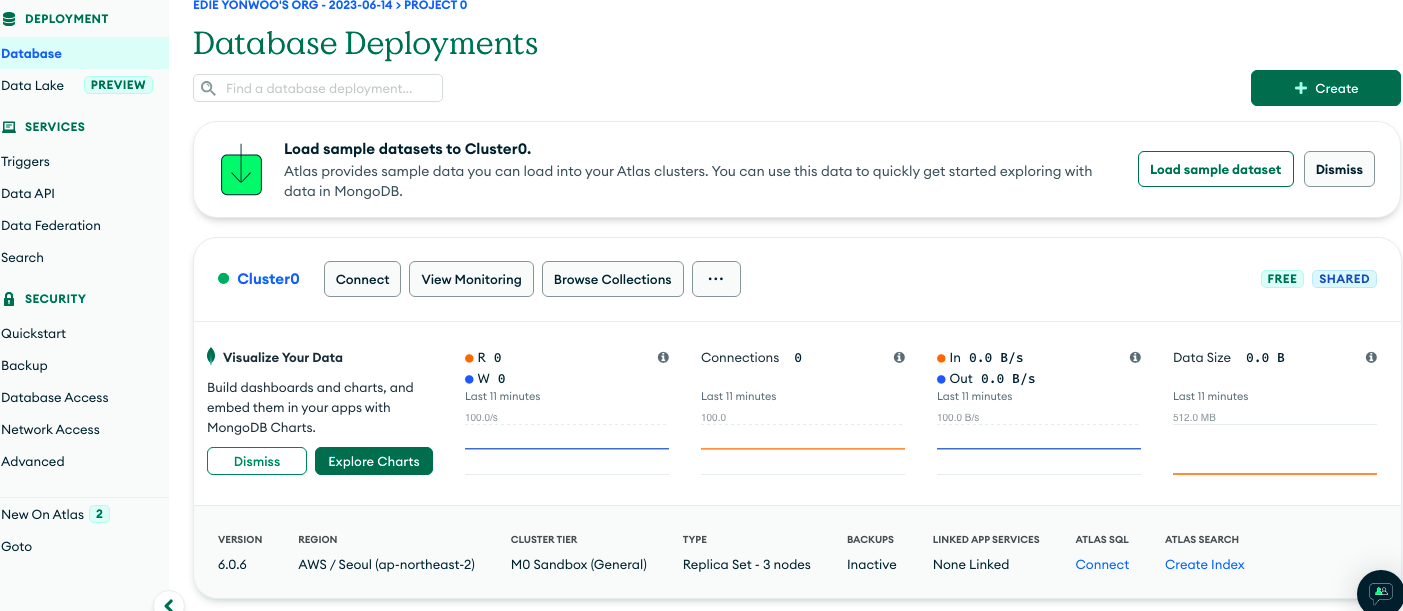Click type text Replica Set - 3 nodes
The image size is (1403, 611).
[x=747, y=564]
